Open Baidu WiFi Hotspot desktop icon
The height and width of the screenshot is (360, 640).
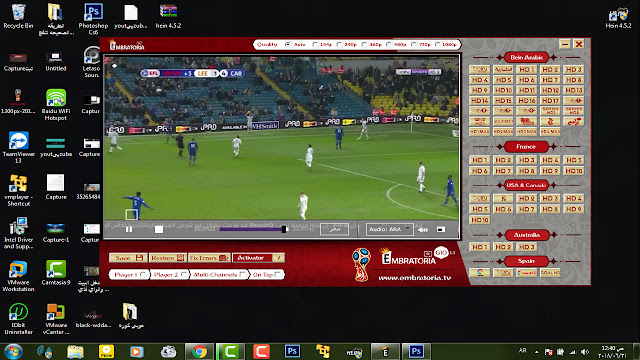tap(56, 105)
